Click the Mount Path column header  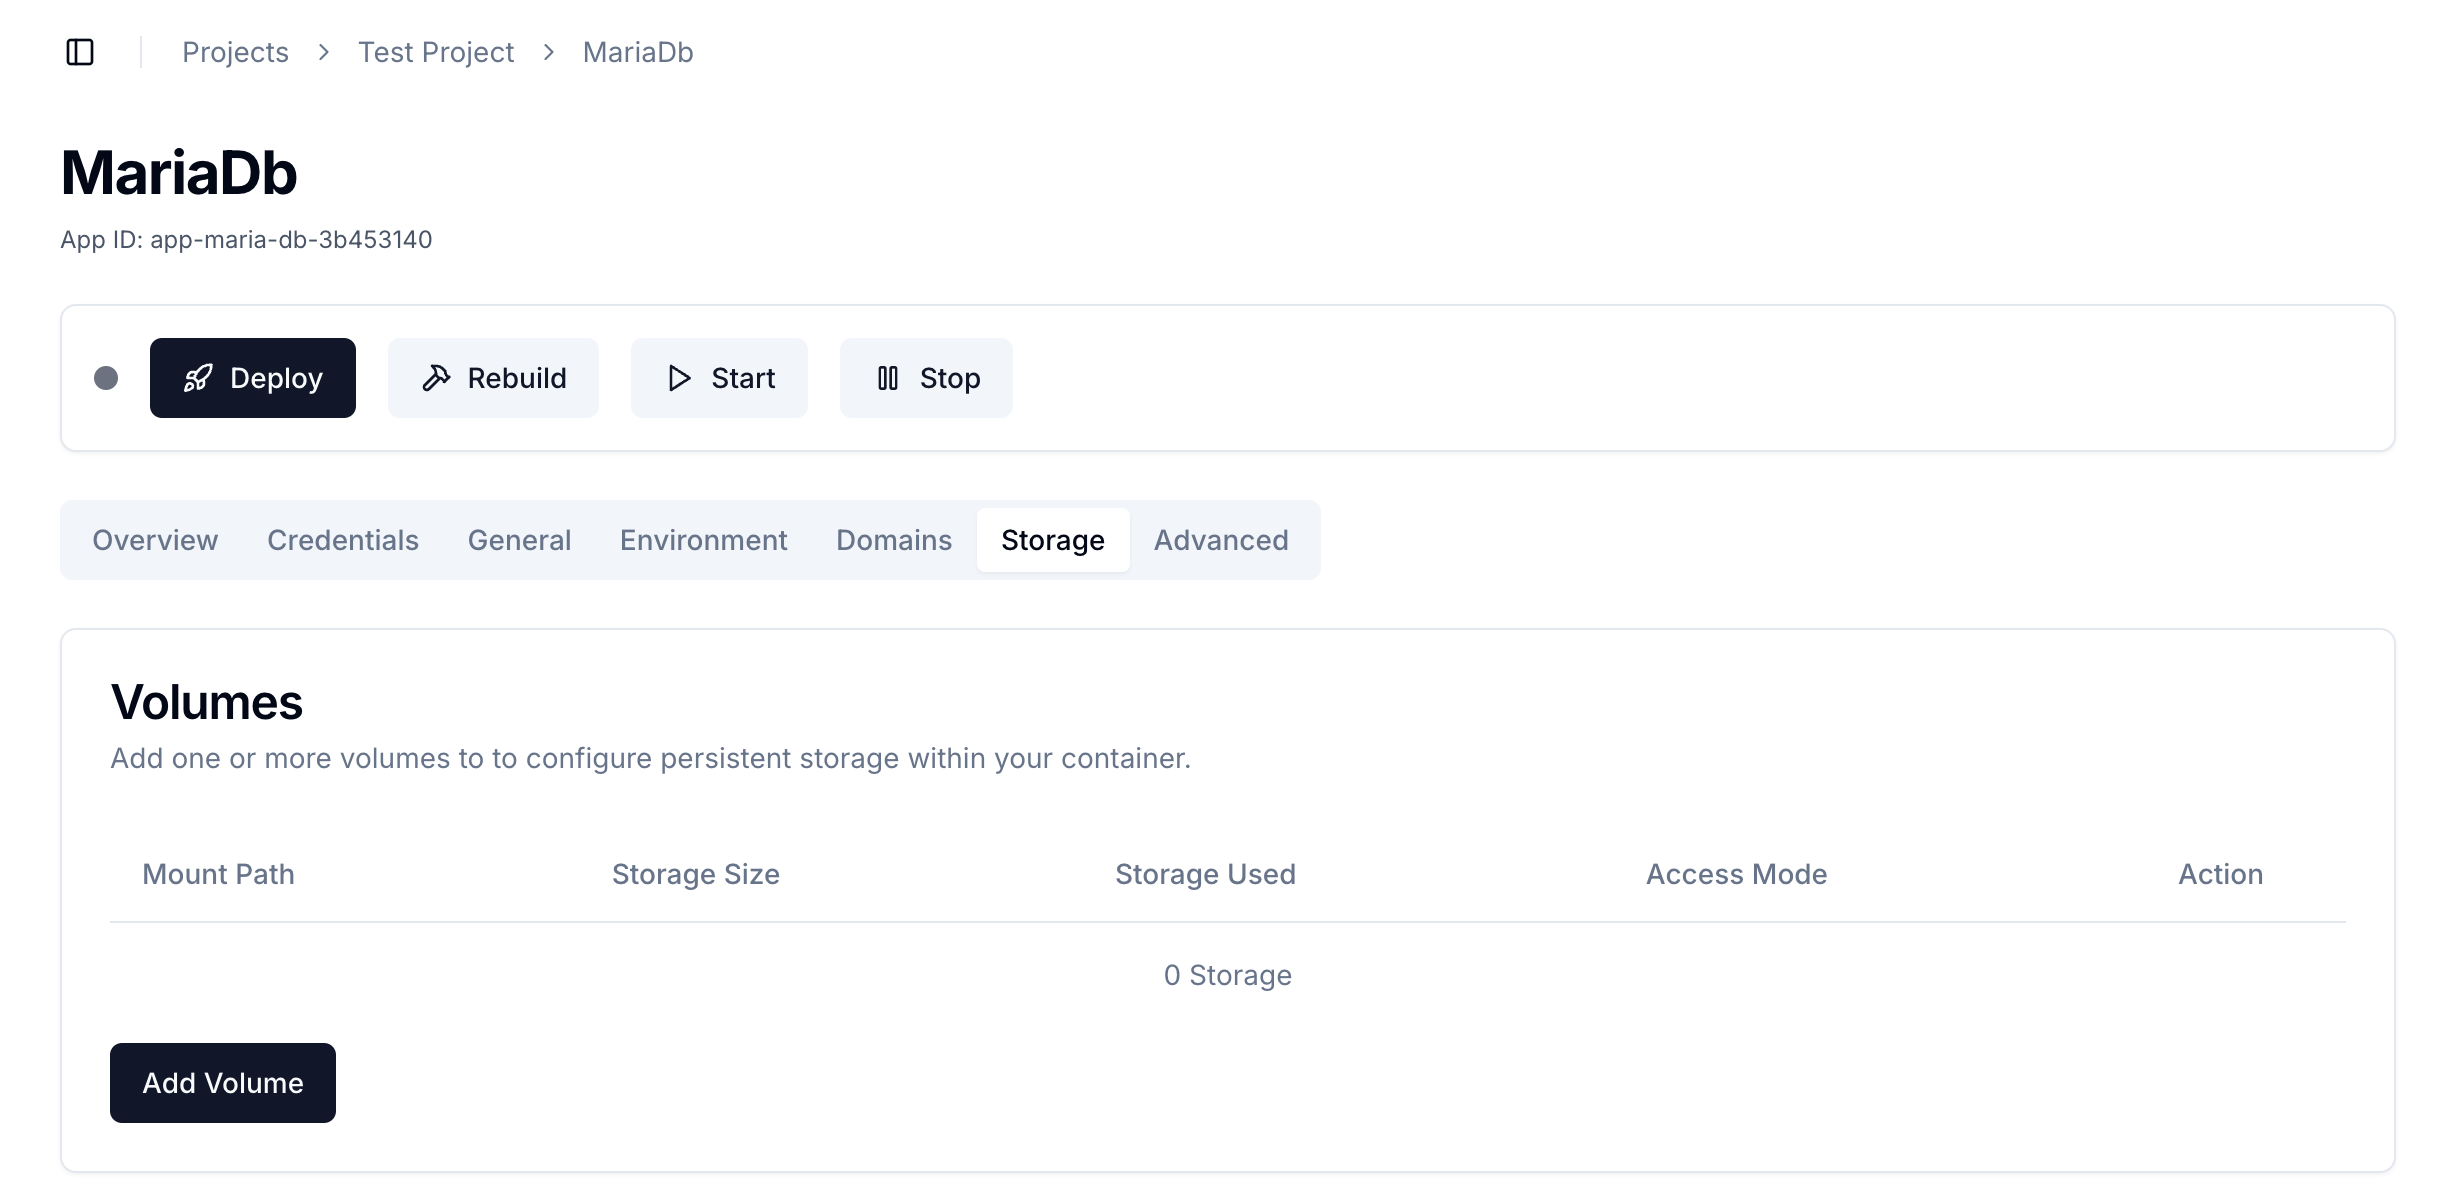218,874
